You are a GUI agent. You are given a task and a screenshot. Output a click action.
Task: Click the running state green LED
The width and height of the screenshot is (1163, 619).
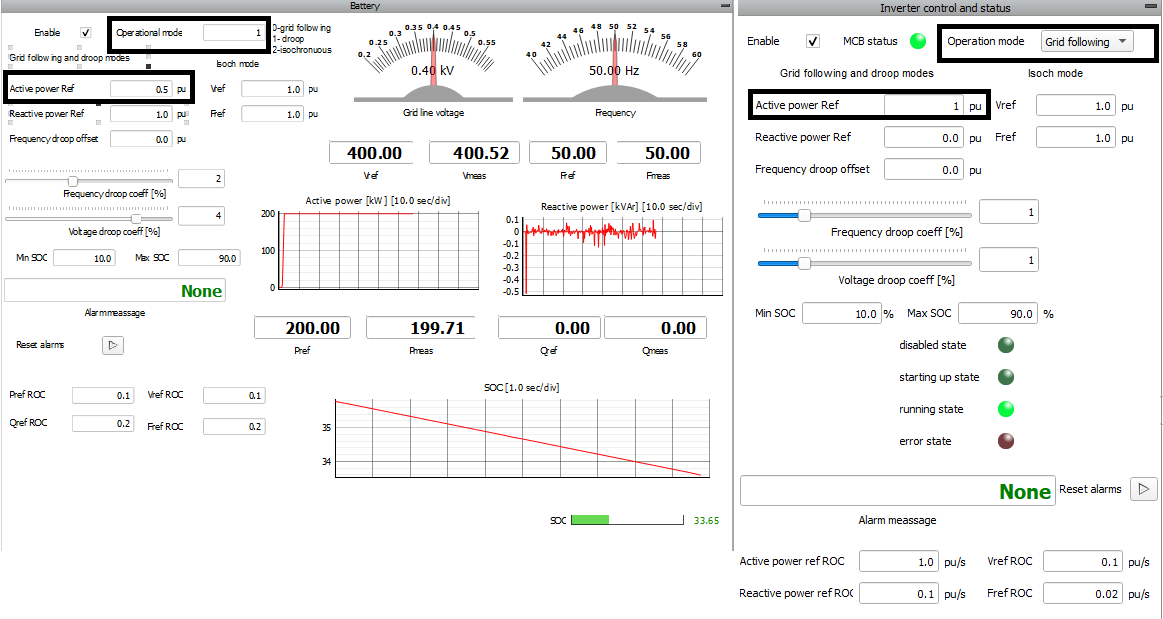(x=1006, y=409)
